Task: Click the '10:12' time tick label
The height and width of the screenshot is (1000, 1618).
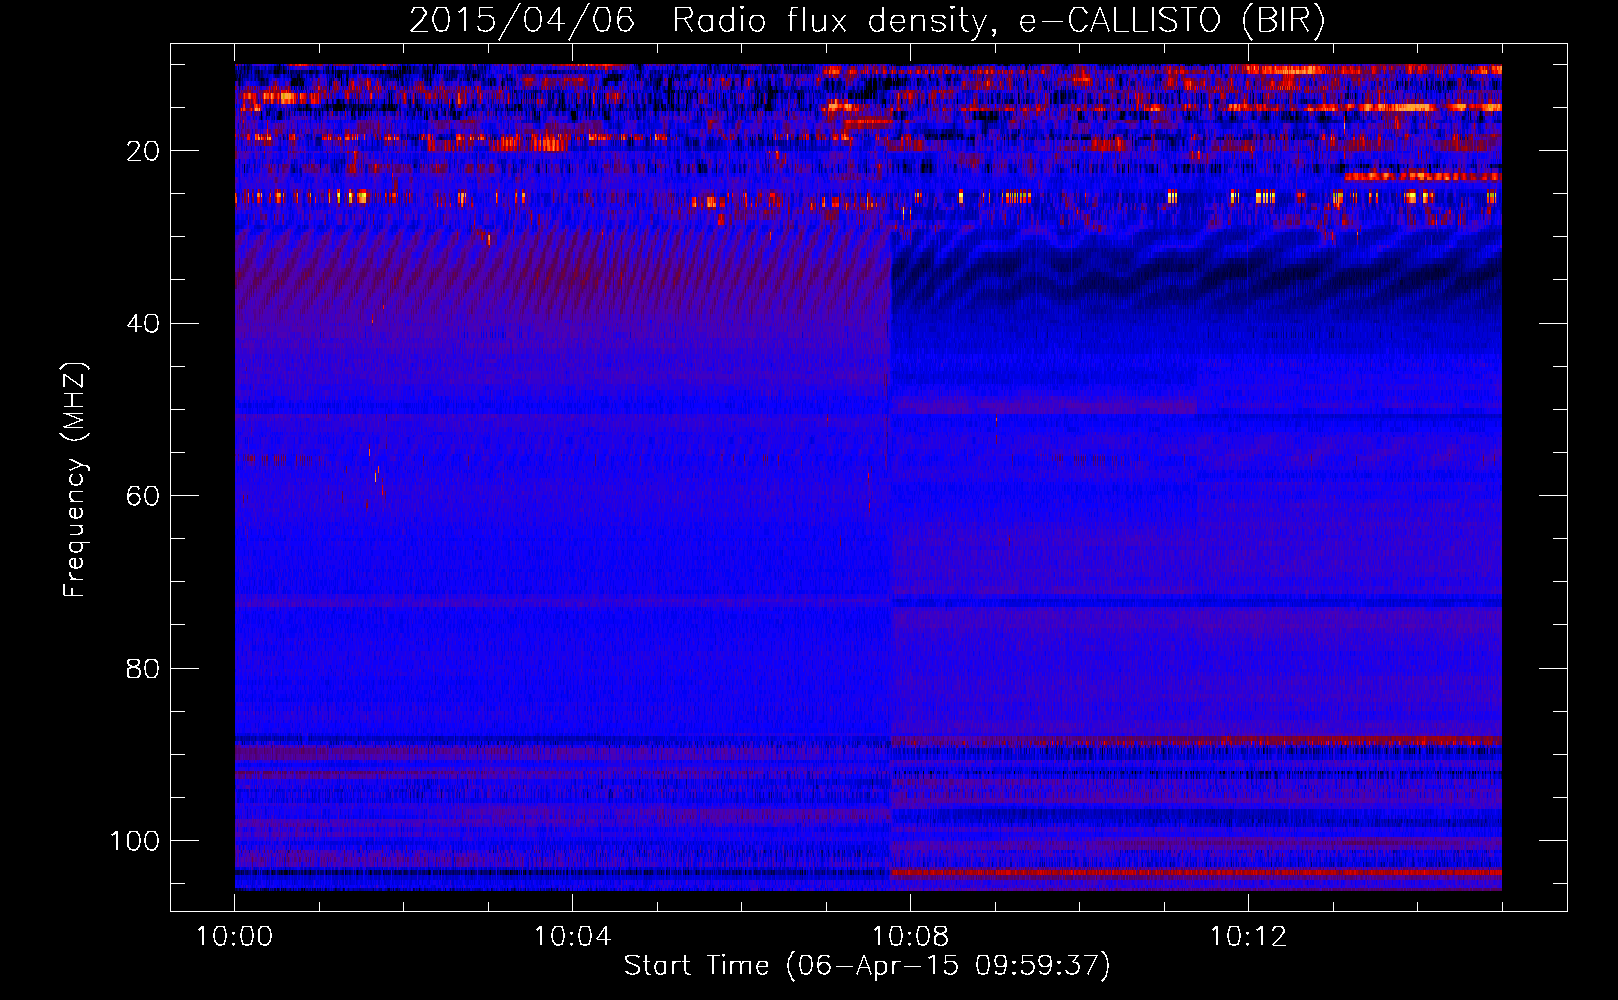Action: pos(1248,937)
